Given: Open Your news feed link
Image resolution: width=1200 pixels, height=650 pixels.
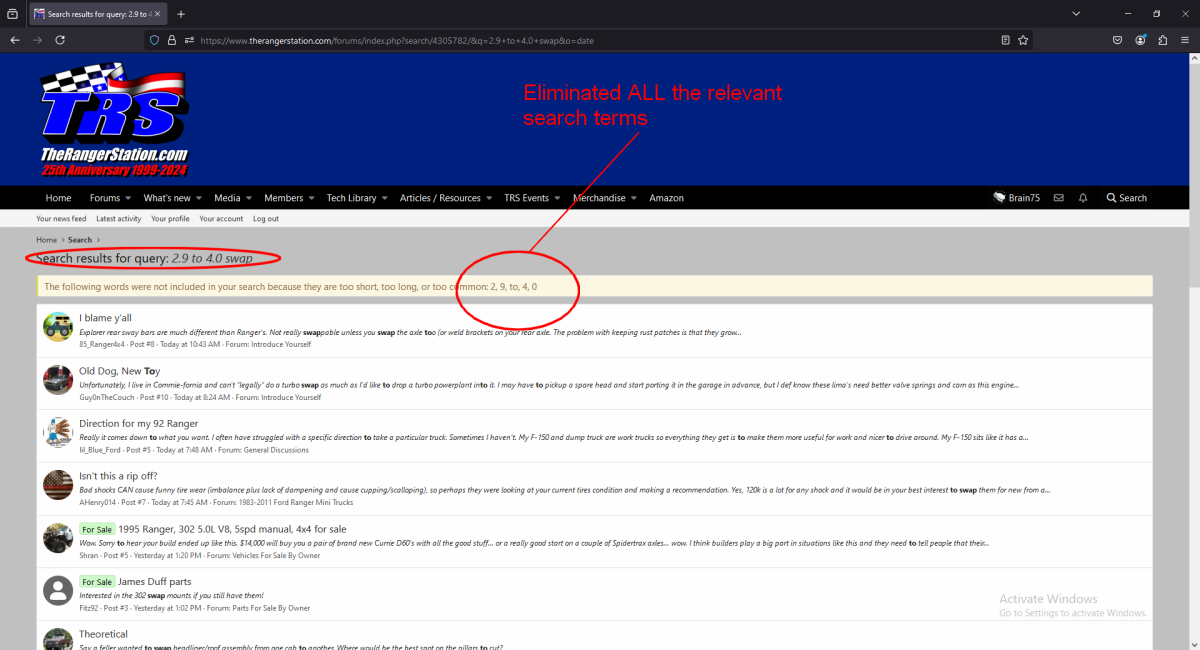Looking at the screenshot, I should click(x=61, y=219).
